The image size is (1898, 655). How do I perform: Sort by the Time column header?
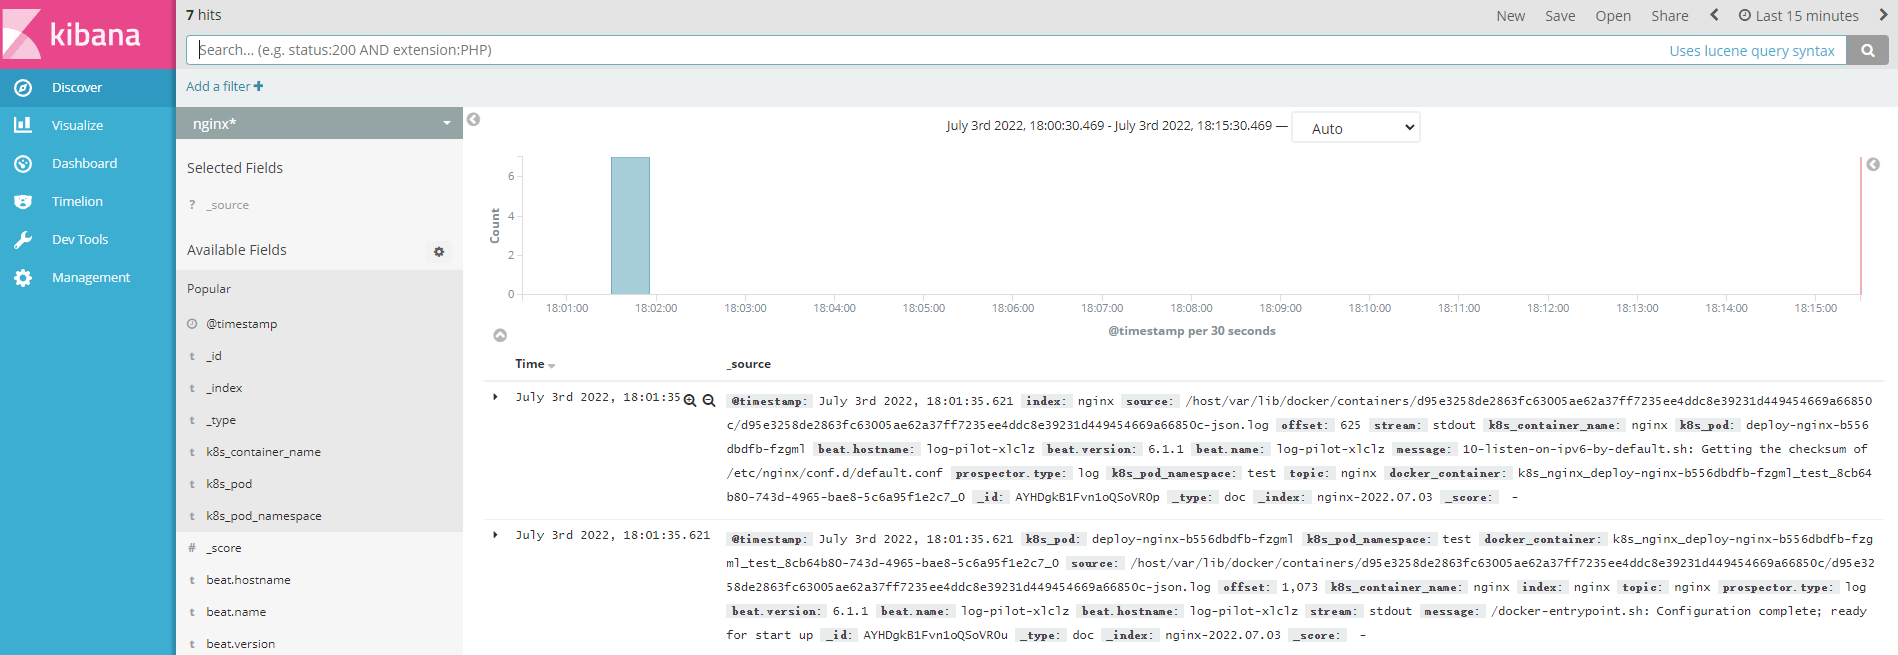(x=534, y=364)
